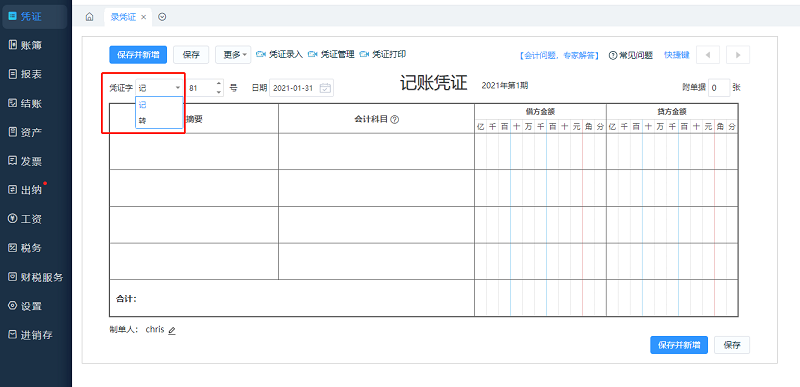Viewport: 800px width, 387px height.
Task: Click first row 会计科目 cell
Action: coord(377,151)
